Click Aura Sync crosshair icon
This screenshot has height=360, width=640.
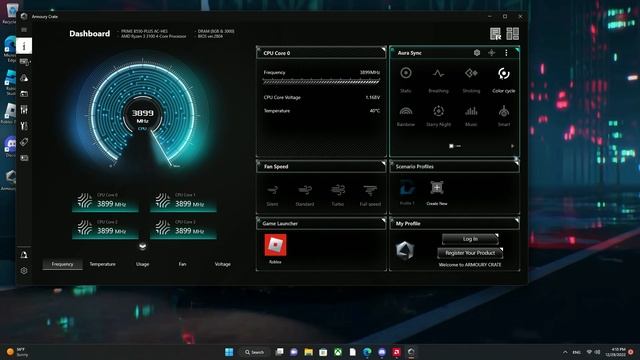click(x=491, y=53)
